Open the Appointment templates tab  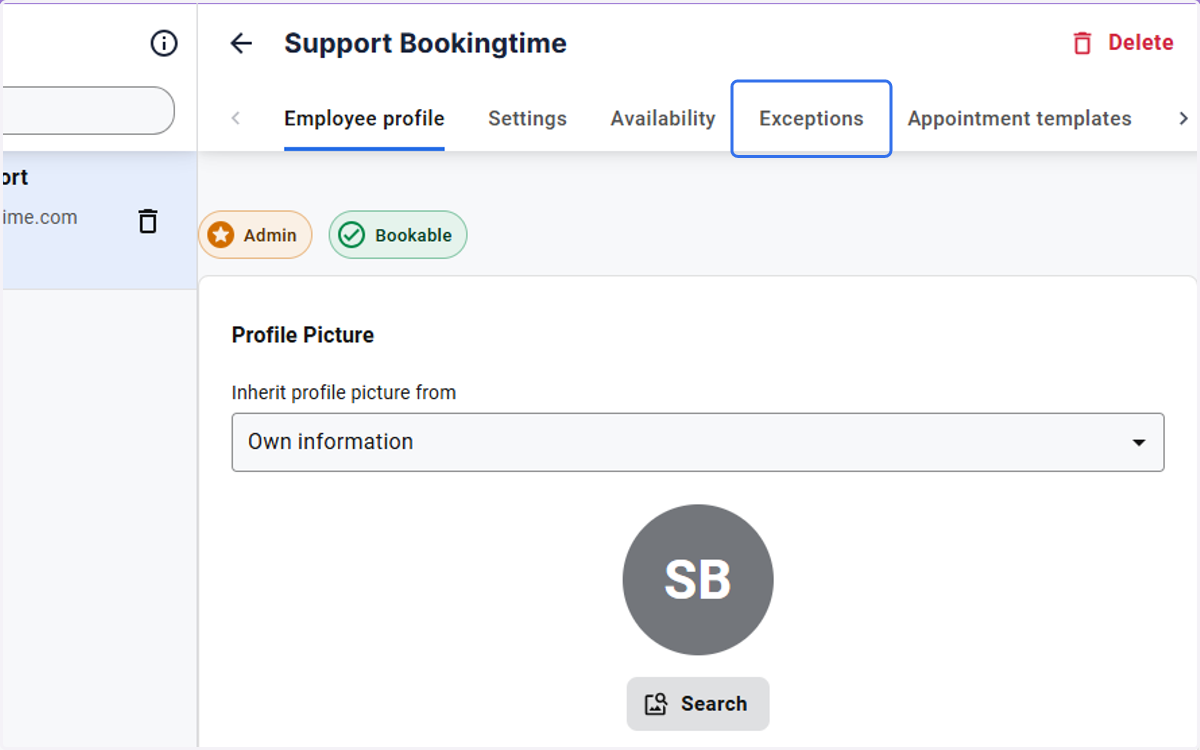tap(1019, 118)
